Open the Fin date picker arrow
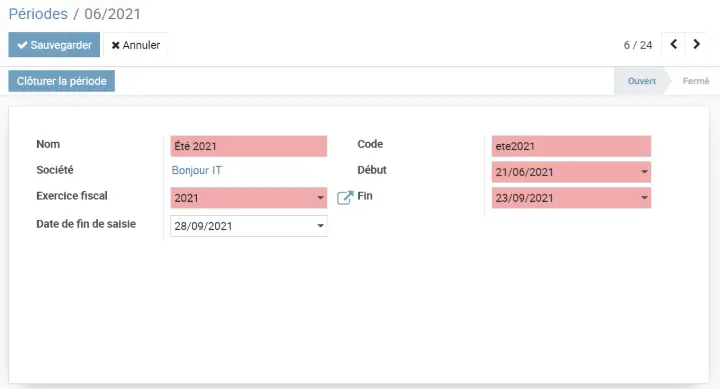The height and width of the screenshot is (389, 720). click(644, 198)
